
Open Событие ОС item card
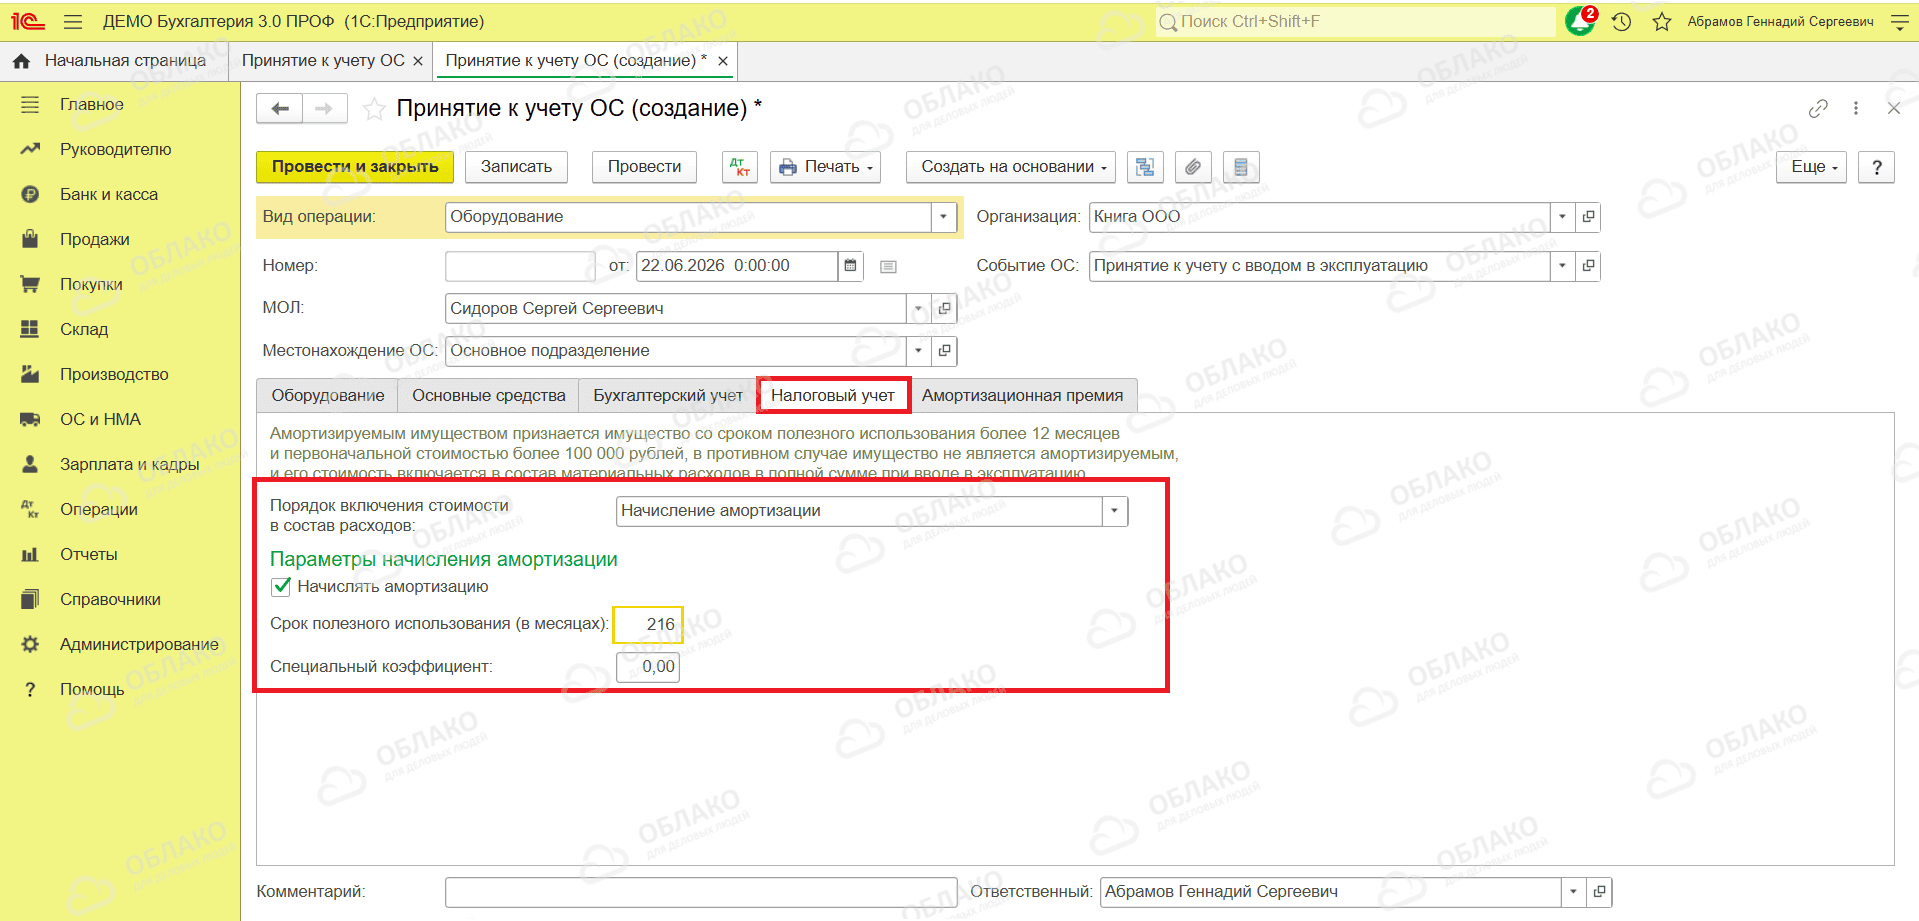(1588, 266)
